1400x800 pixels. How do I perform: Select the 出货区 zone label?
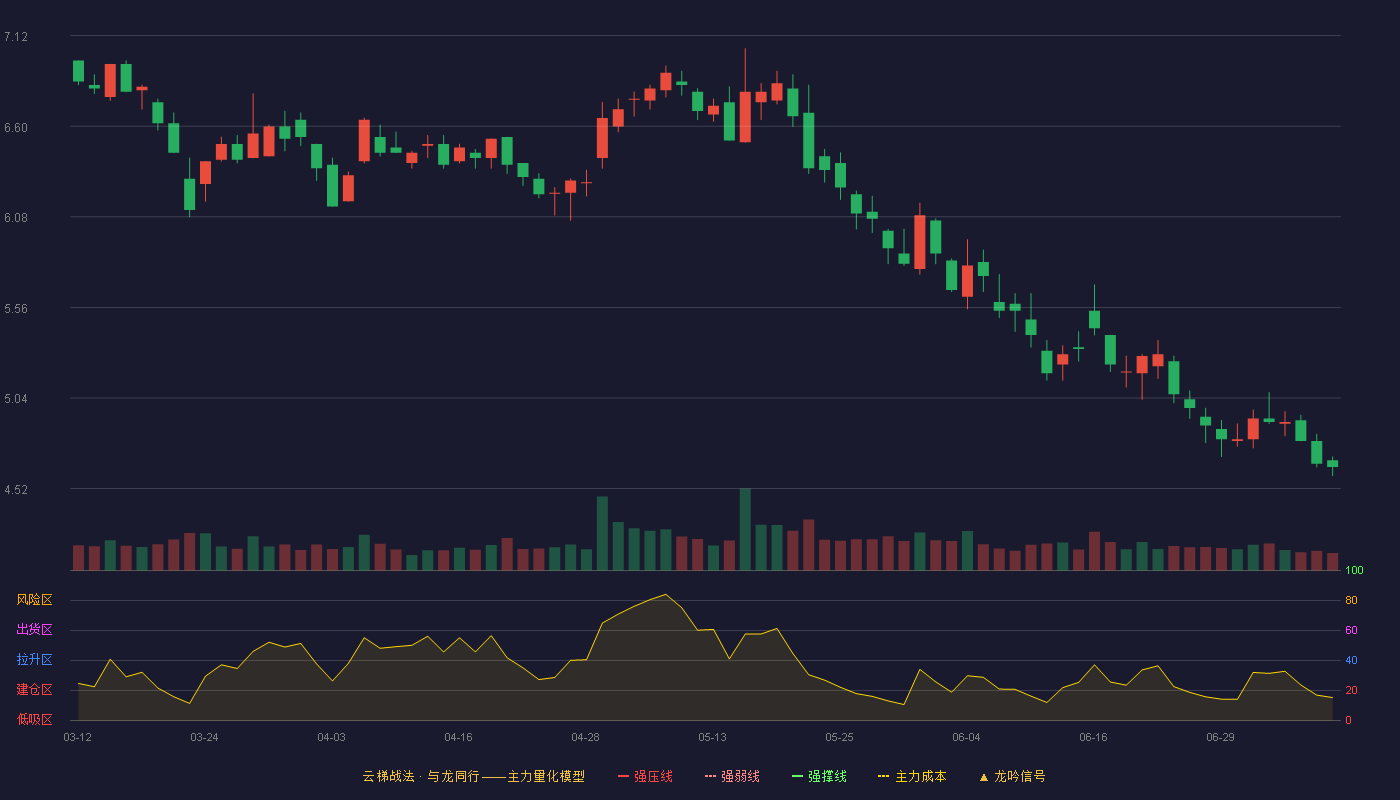pyautogui.click(x=35, y=630)
